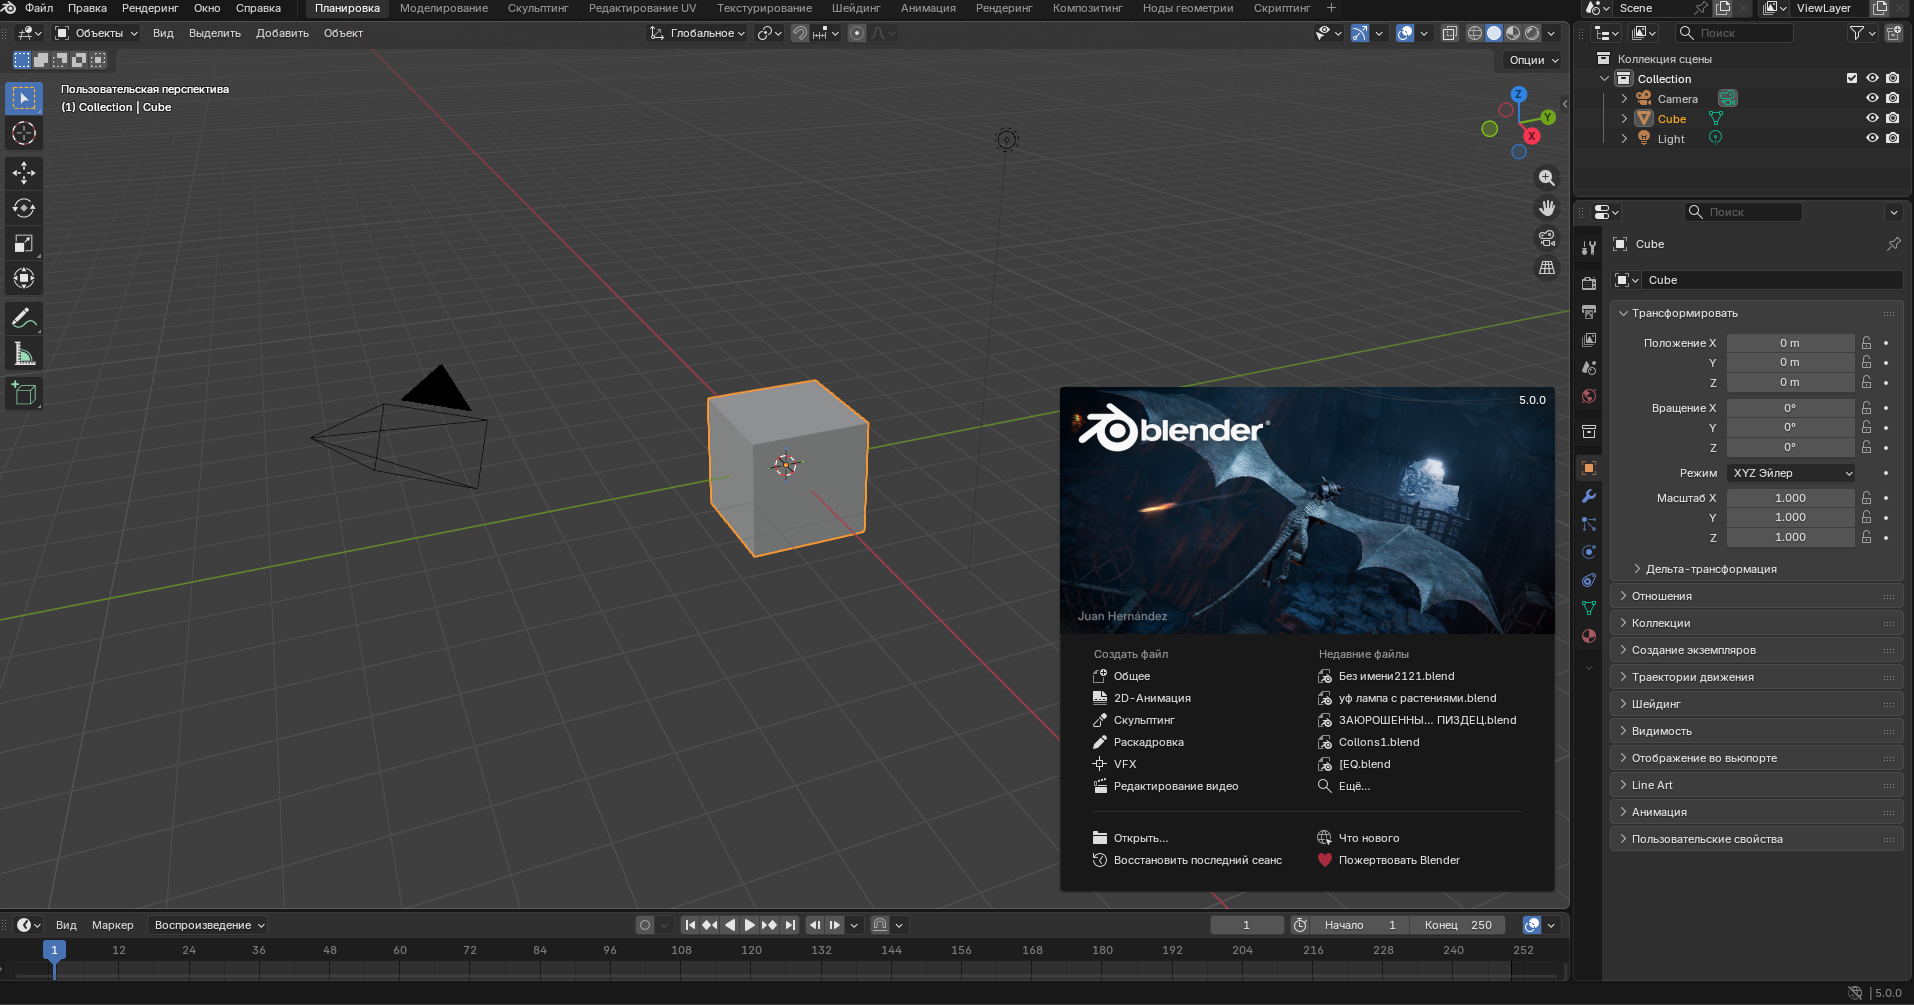Uncheck the Collection exclude checkbox
Screen dimensions: 1914x1005
tap(1852, 78)
